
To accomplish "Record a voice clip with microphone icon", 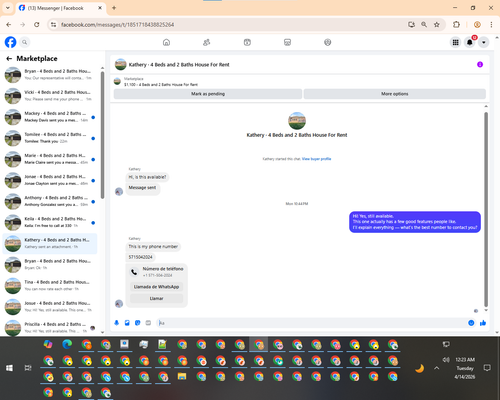I will pyautogui.click(x=117, y=323).
